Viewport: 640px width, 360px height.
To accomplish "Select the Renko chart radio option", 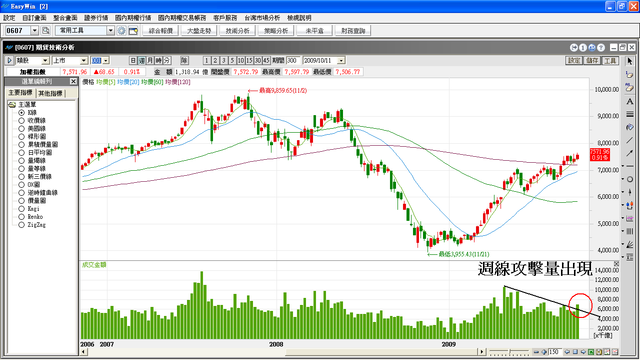I will [21, 217].
